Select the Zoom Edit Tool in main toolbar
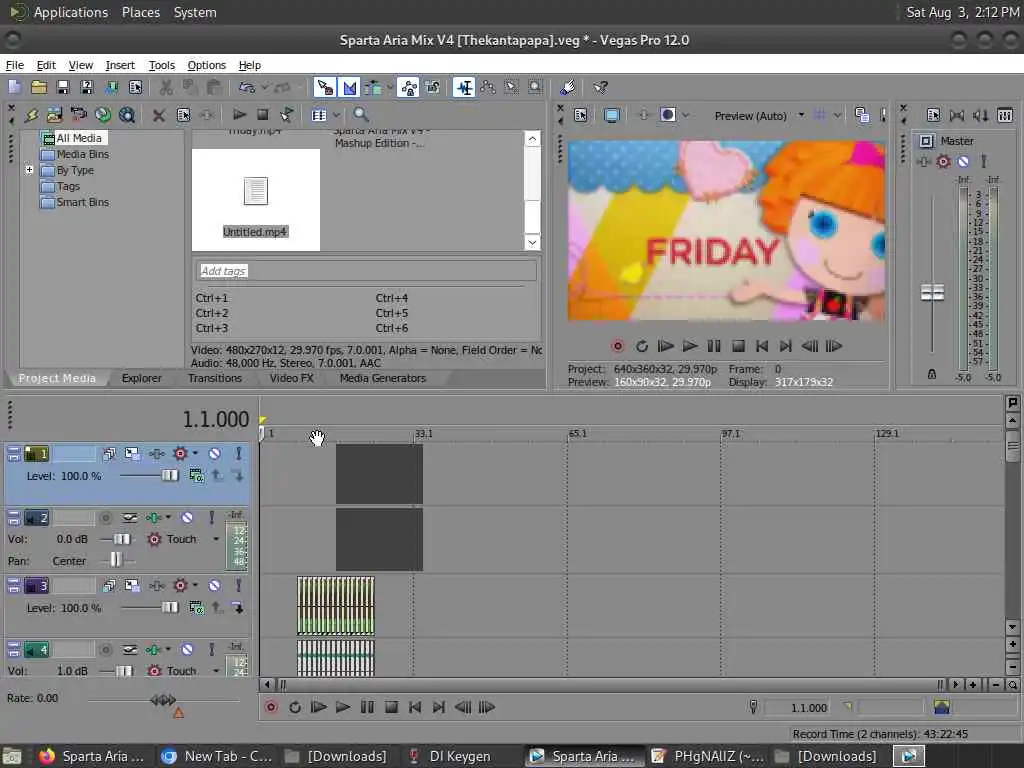The height and width of the screenshot is (768, 1024). click(535, 87)
